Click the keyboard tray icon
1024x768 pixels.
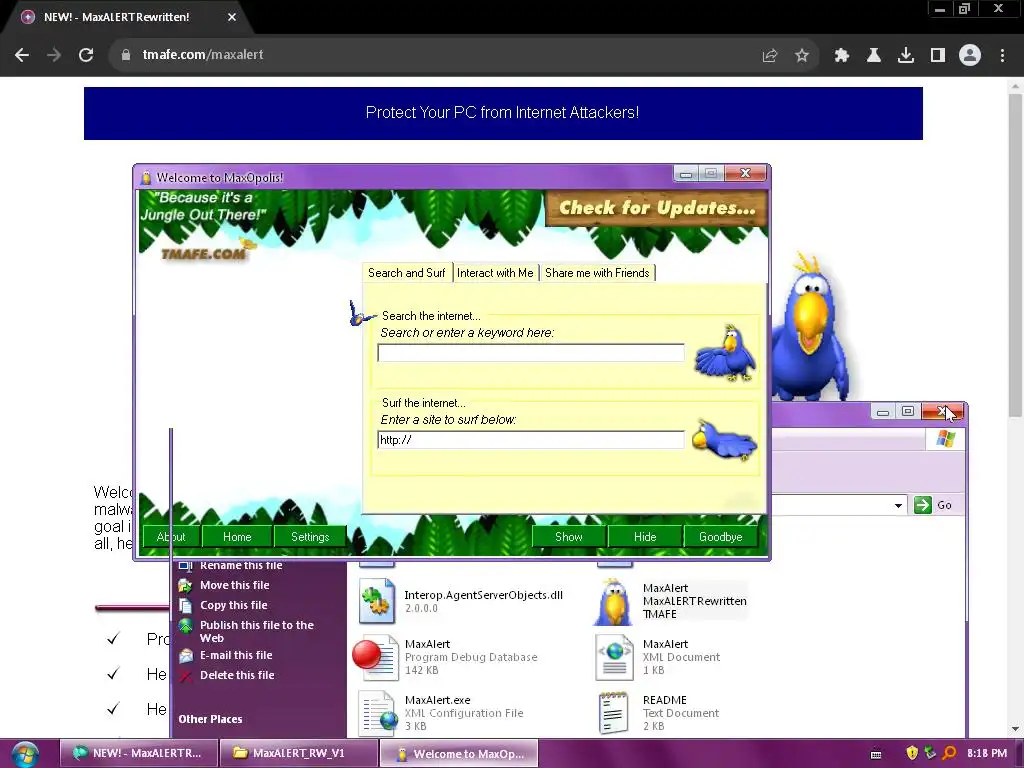click(876, 754)
